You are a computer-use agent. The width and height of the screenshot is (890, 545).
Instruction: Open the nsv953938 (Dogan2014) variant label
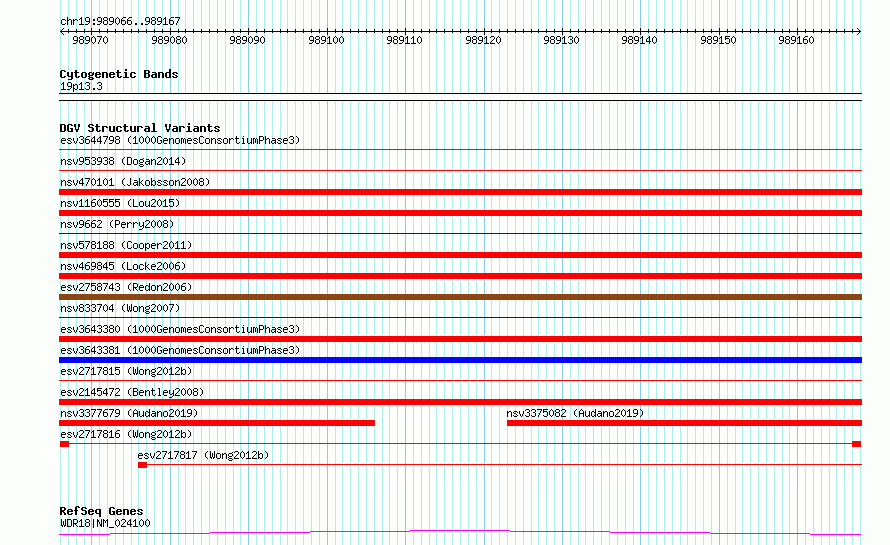pos(123,161)
